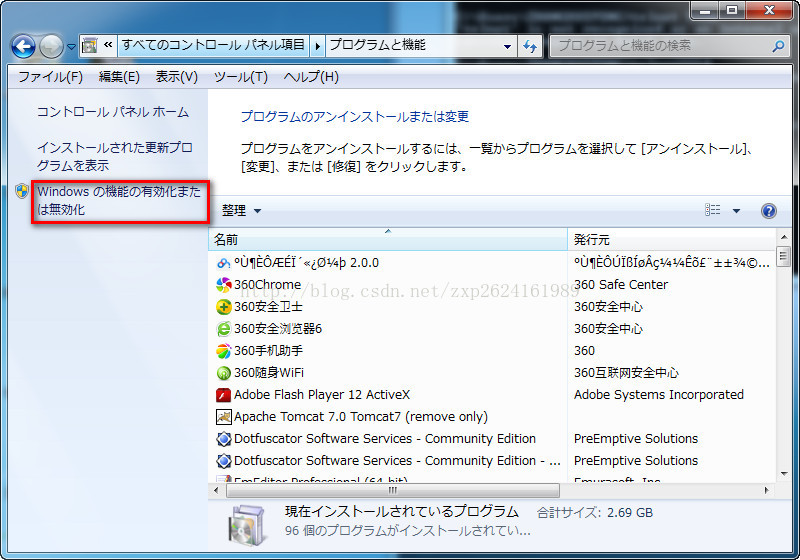
Task: Open インストールされた更新プログラムを表示 link
Action: [115, 157]
